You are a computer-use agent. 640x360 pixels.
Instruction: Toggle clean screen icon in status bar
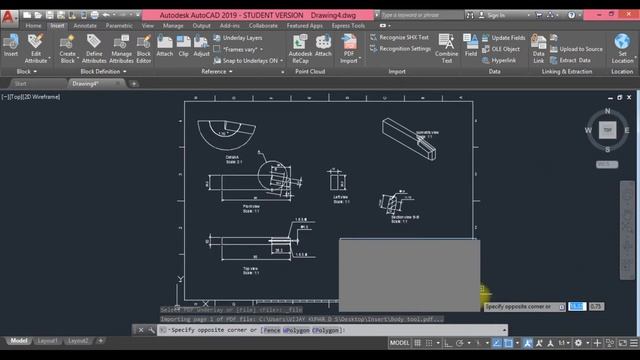[x=622, y=343]
